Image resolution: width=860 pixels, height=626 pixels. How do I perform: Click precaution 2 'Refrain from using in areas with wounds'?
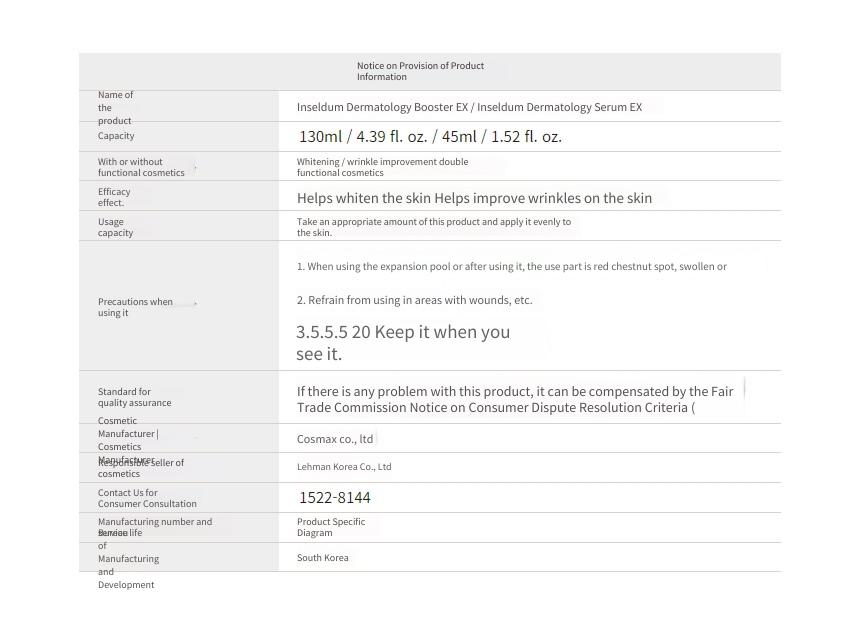(415, 300)
